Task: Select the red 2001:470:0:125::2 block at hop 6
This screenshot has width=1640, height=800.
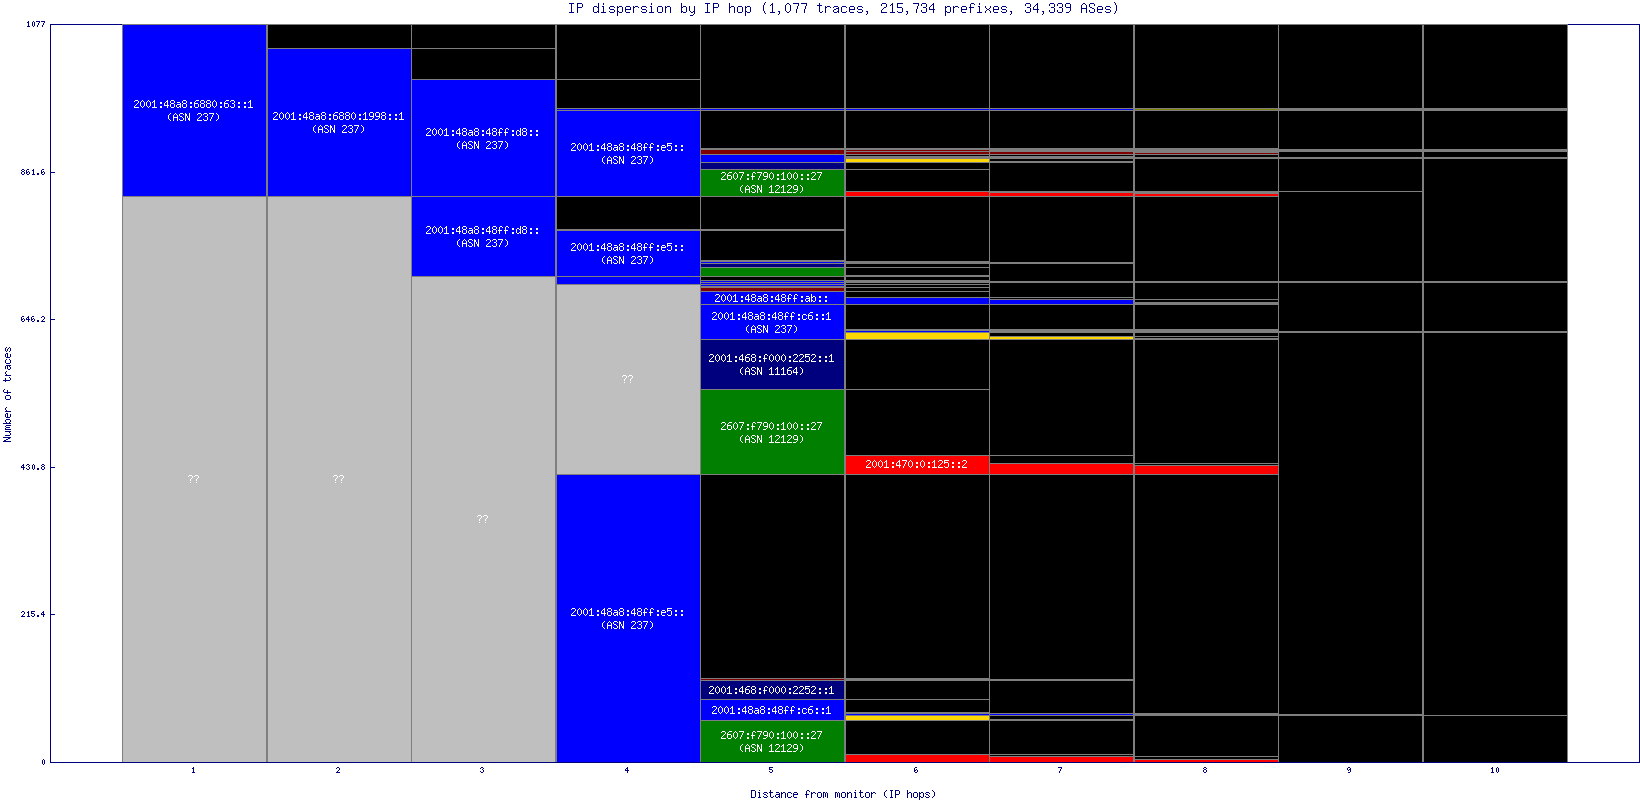Action: tap(917, 464)
